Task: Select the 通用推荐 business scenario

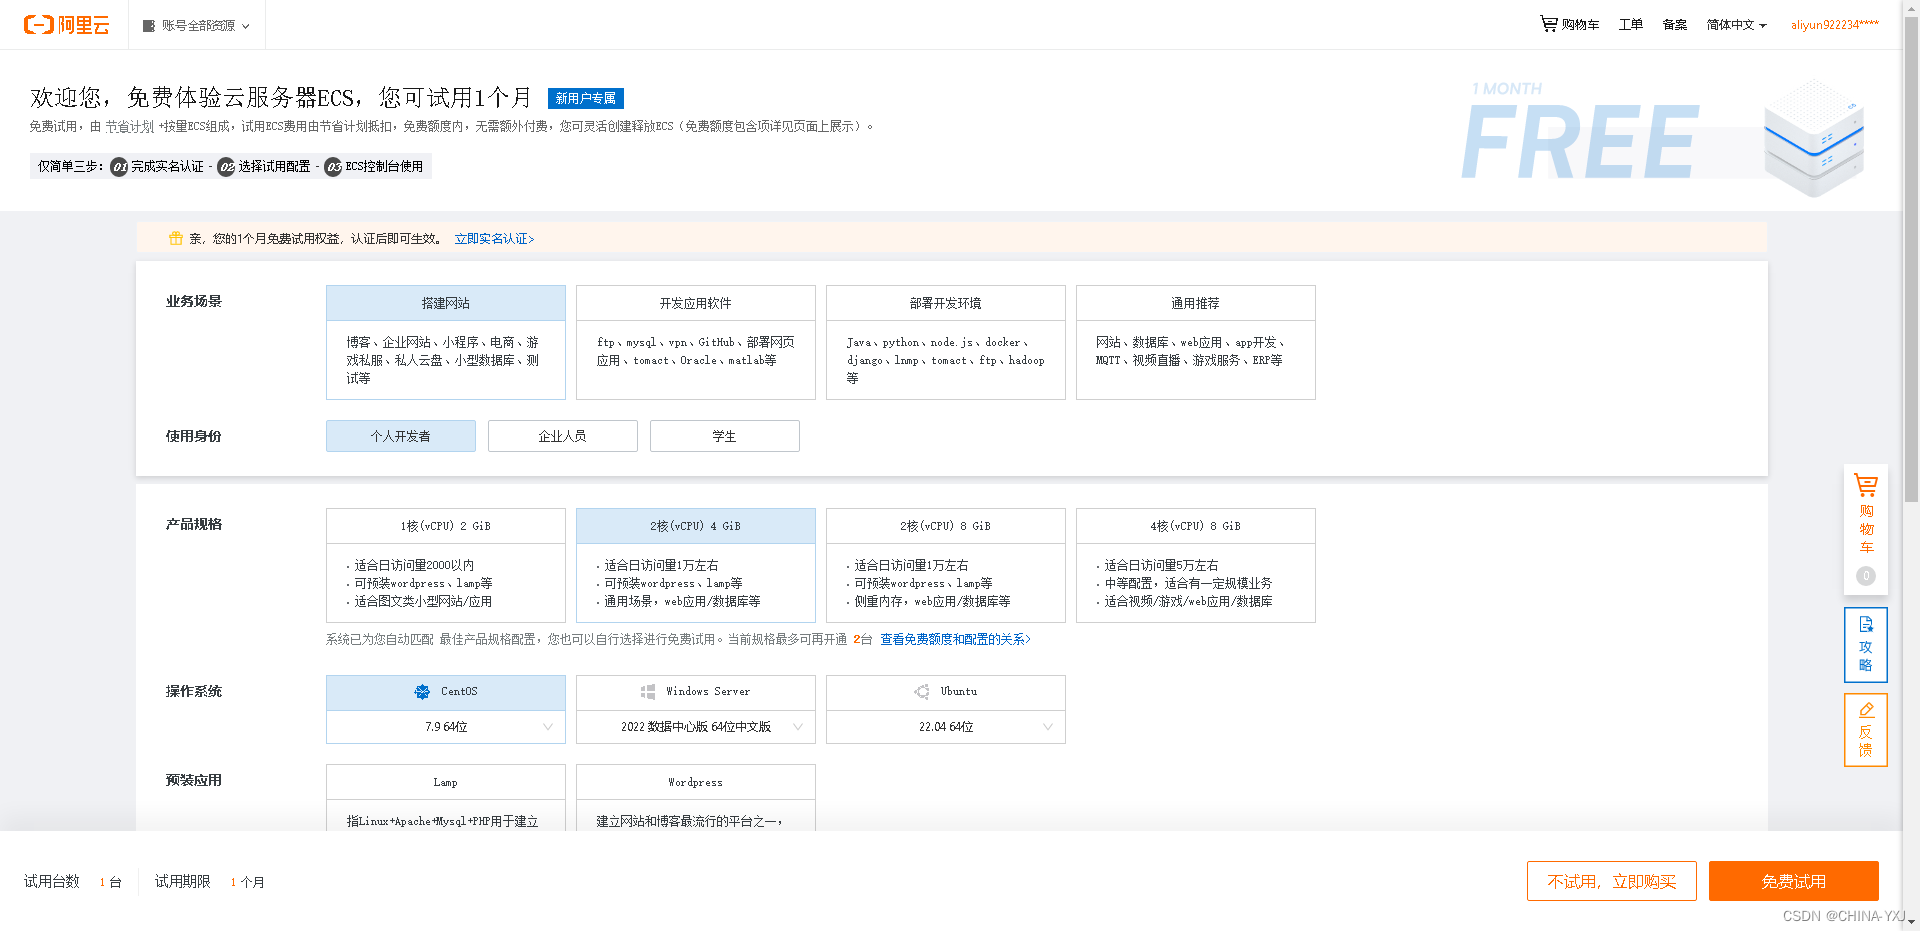Action: (x=1196, y=342)
